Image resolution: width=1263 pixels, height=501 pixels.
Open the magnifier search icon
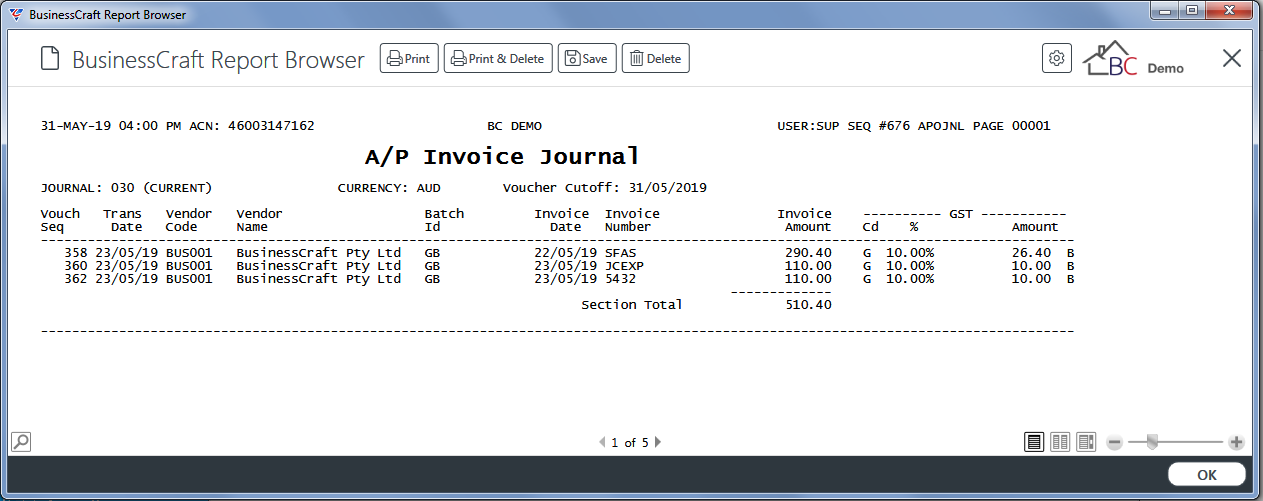(21, 441)
